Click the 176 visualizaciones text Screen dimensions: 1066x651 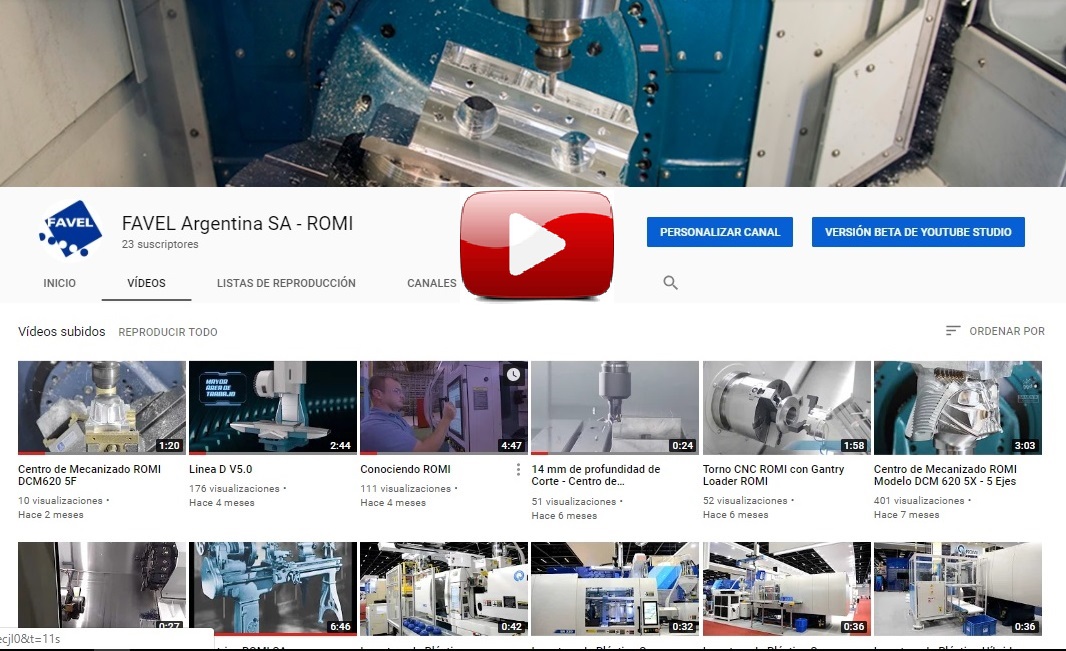[235, 489]
